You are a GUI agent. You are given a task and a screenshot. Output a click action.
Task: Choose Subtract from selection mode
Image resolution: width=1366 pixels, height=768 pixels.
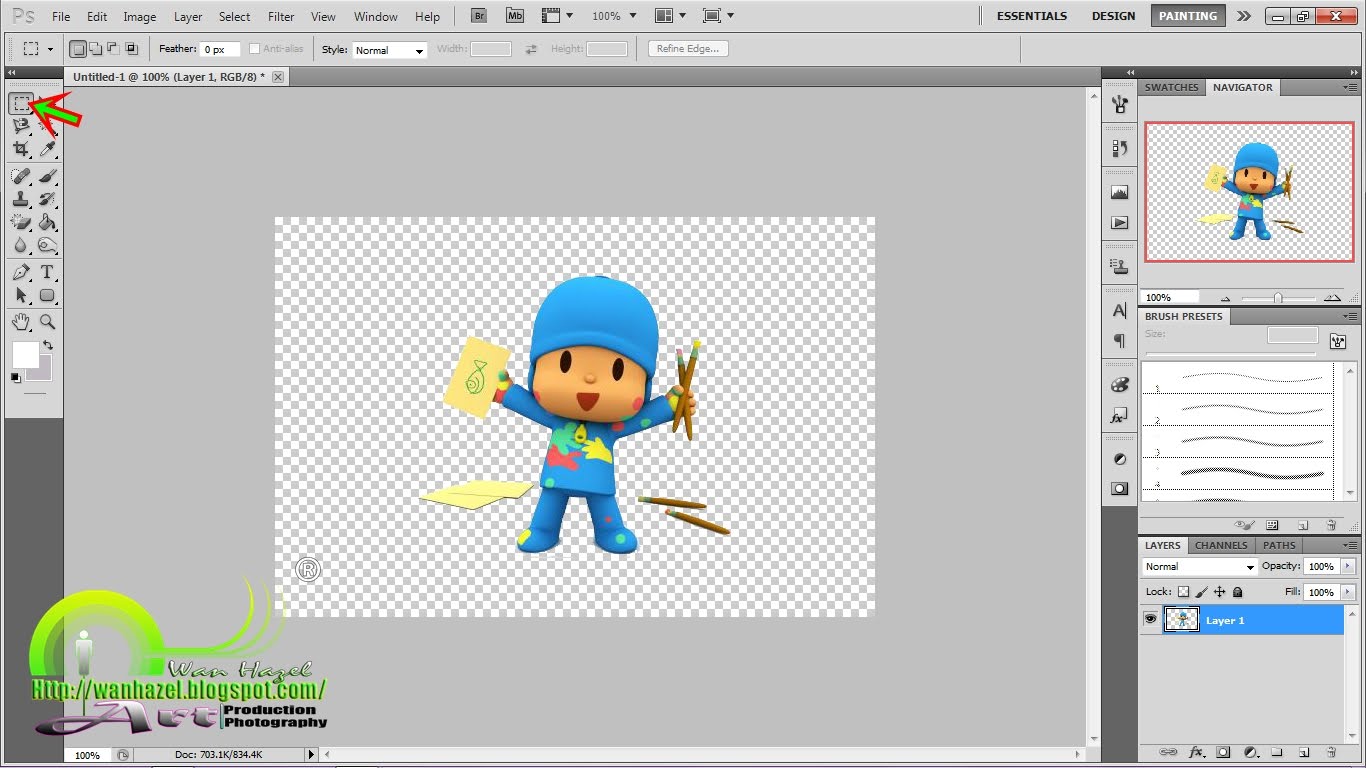[x=113, y=48]
